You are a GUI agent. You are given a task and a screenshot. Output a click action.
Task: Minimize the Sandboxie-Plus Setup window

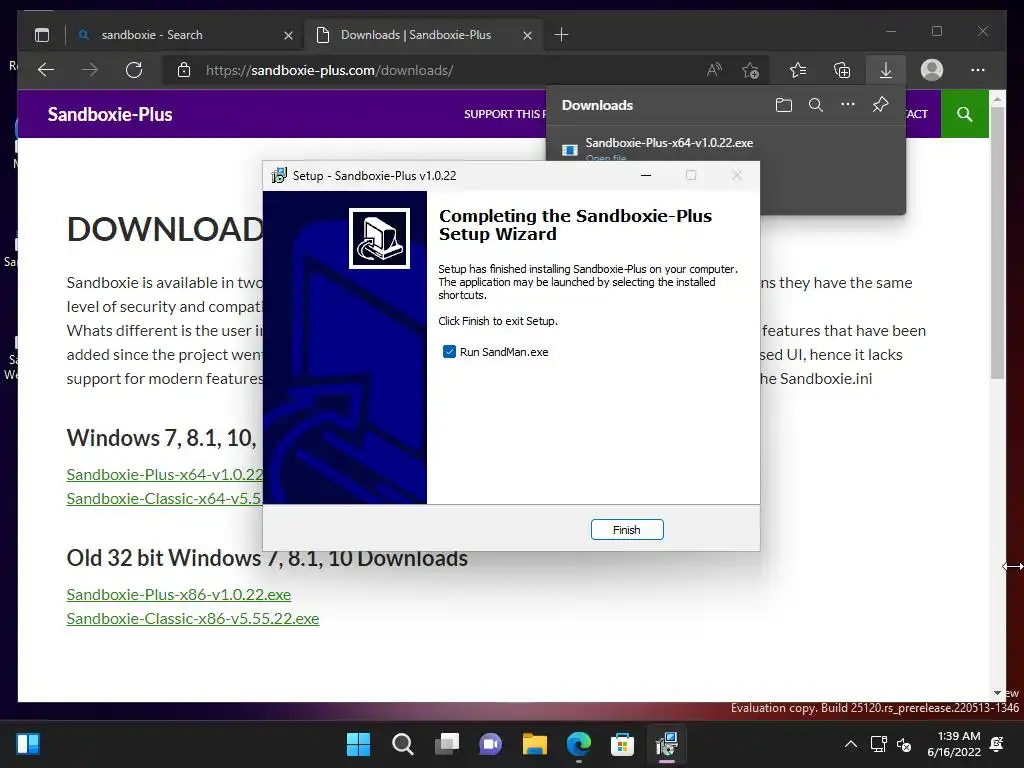tap(646, 175)
